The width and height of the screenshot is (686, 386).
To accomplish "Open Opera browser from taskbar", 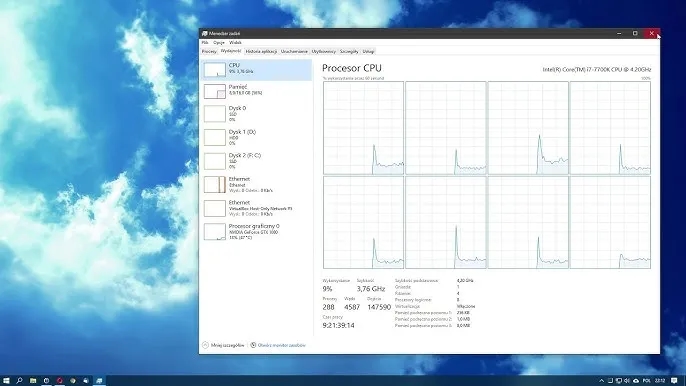I will pos(60,381).
